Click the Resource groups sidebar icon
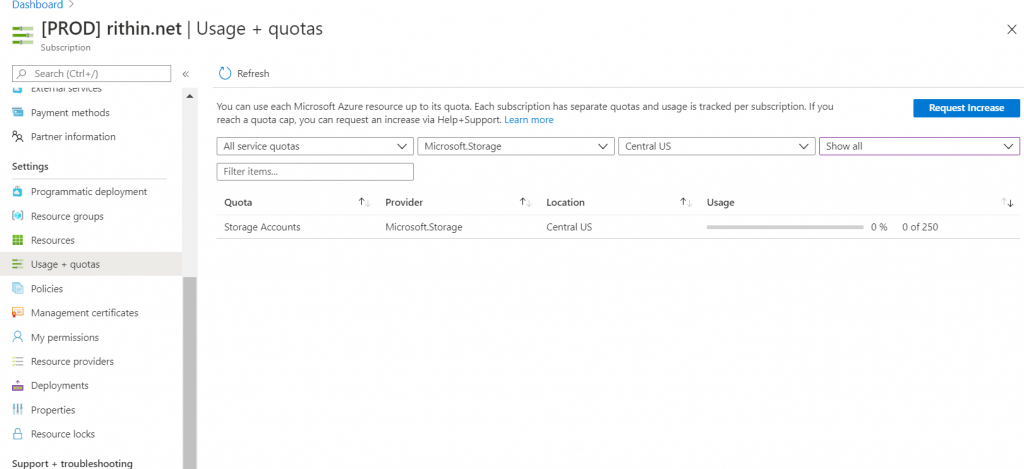The height and width of the screenshot is (469, 1024). 17,216
